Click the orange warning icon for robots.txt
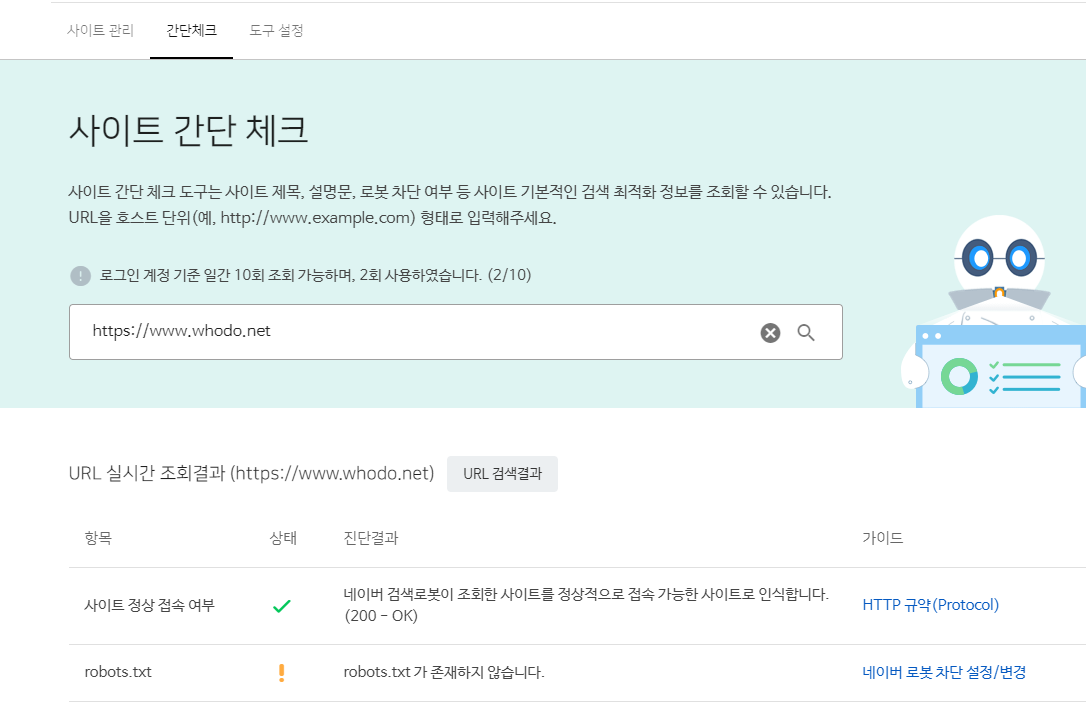Screen dimensions: 1086x709 tap(281, 672)
